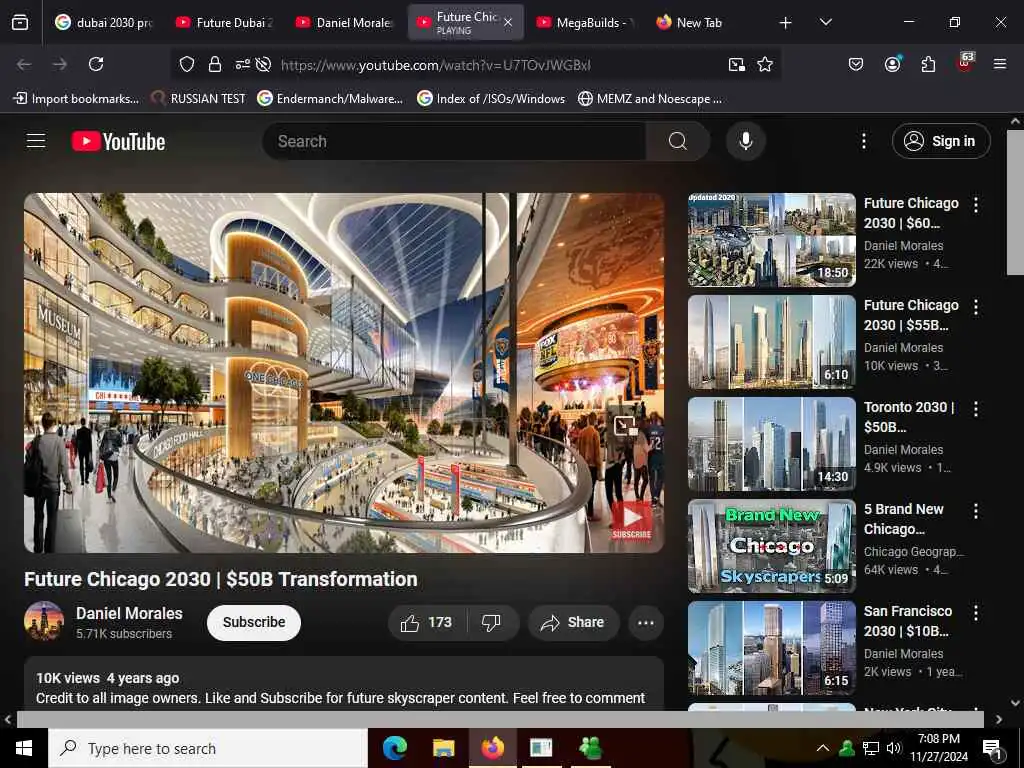1024x768 pixels.
Task: Open the Import bookmarks bookmark
Action: pyautogui.click(x=76, y=99)
